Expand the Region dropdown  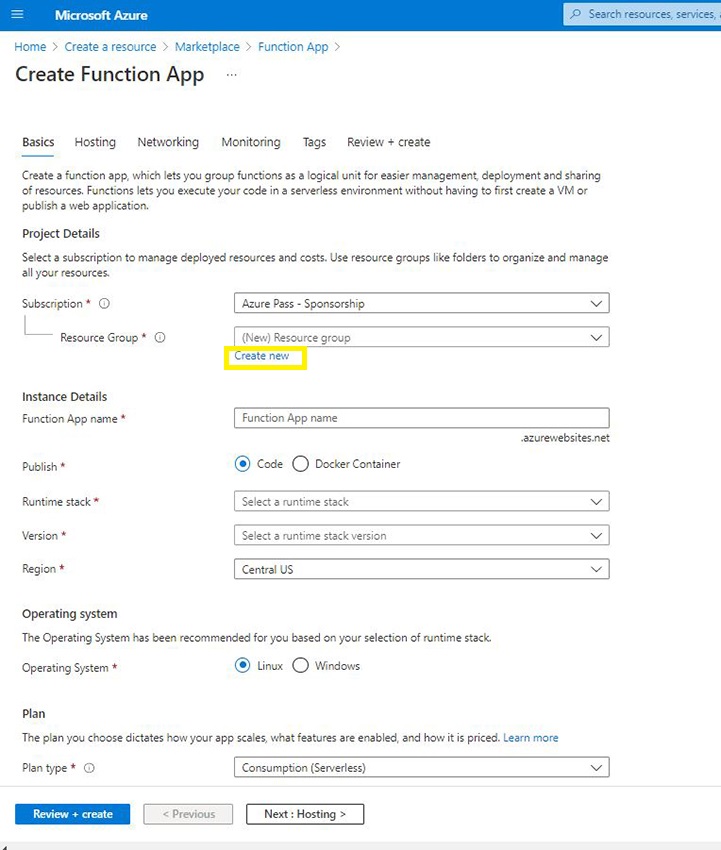coord(421,570)
